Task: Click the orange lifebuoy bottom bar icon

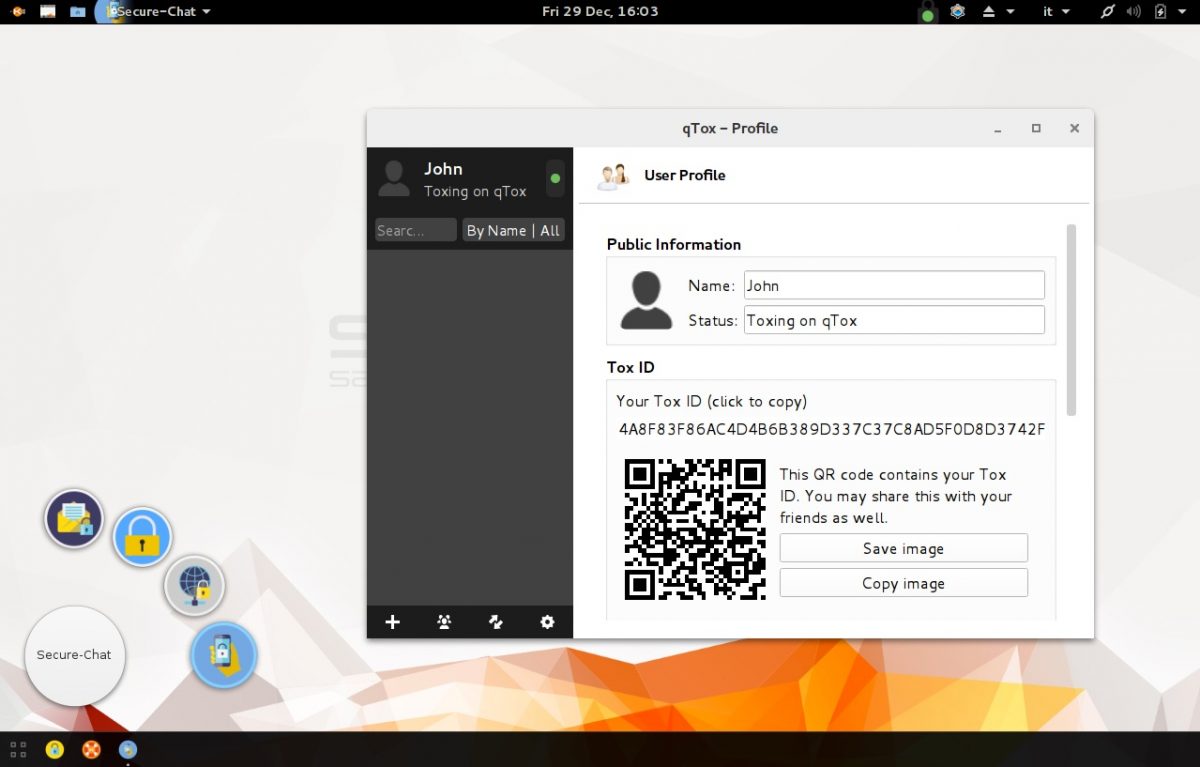Action: pyautogui.click(x=91, y=749)
